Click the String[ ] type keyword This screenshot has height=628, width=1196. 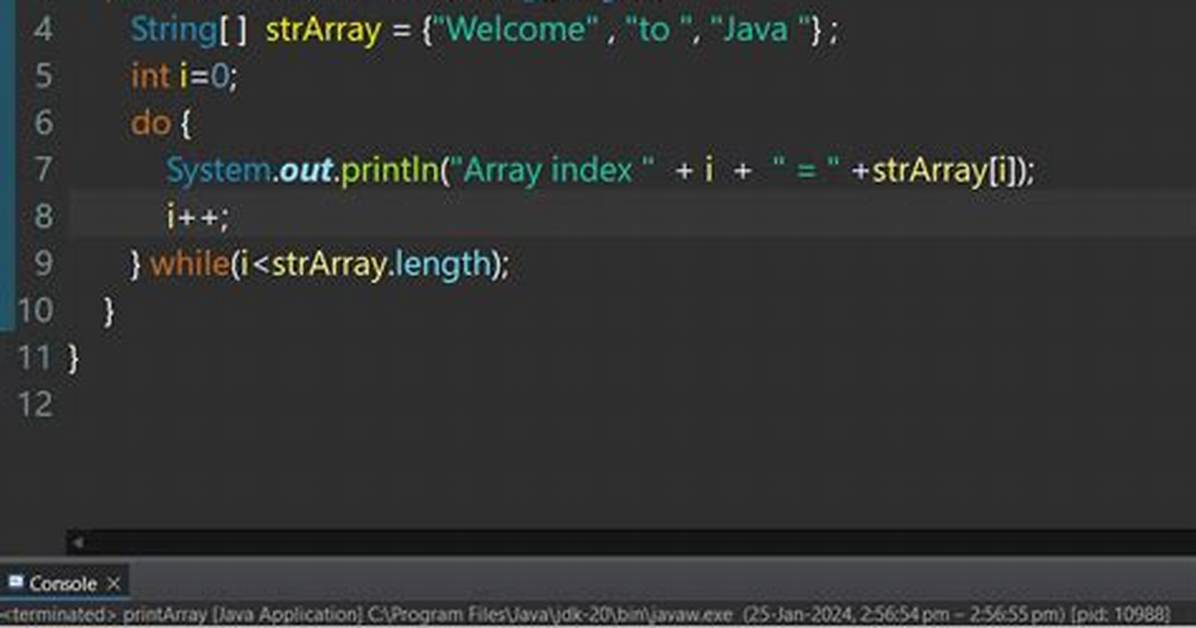click(x=188, y=31)
